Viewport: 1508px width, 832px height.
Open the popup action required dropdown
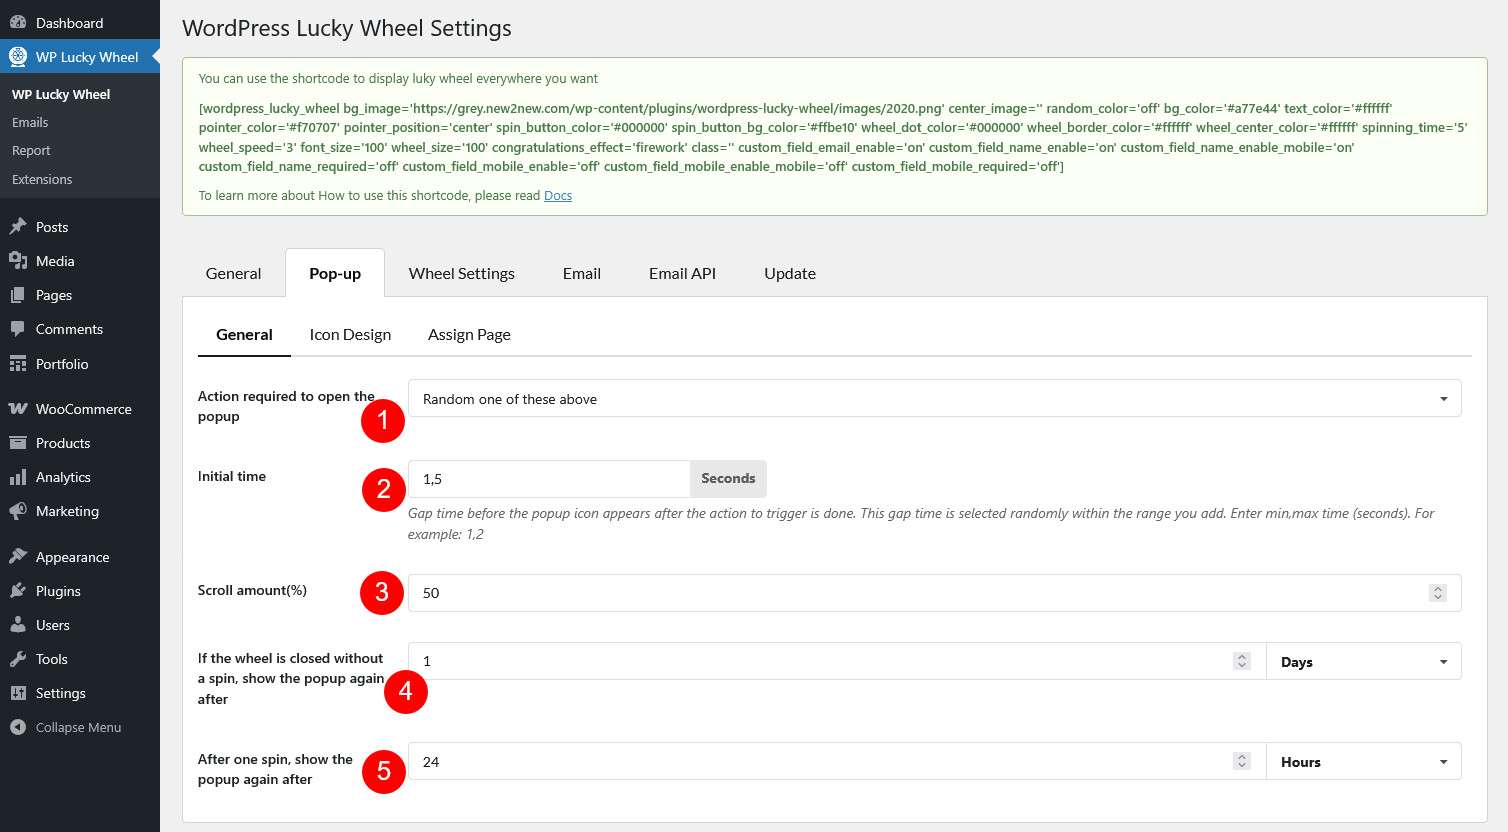pyautogui.click(x=934, y=399)
